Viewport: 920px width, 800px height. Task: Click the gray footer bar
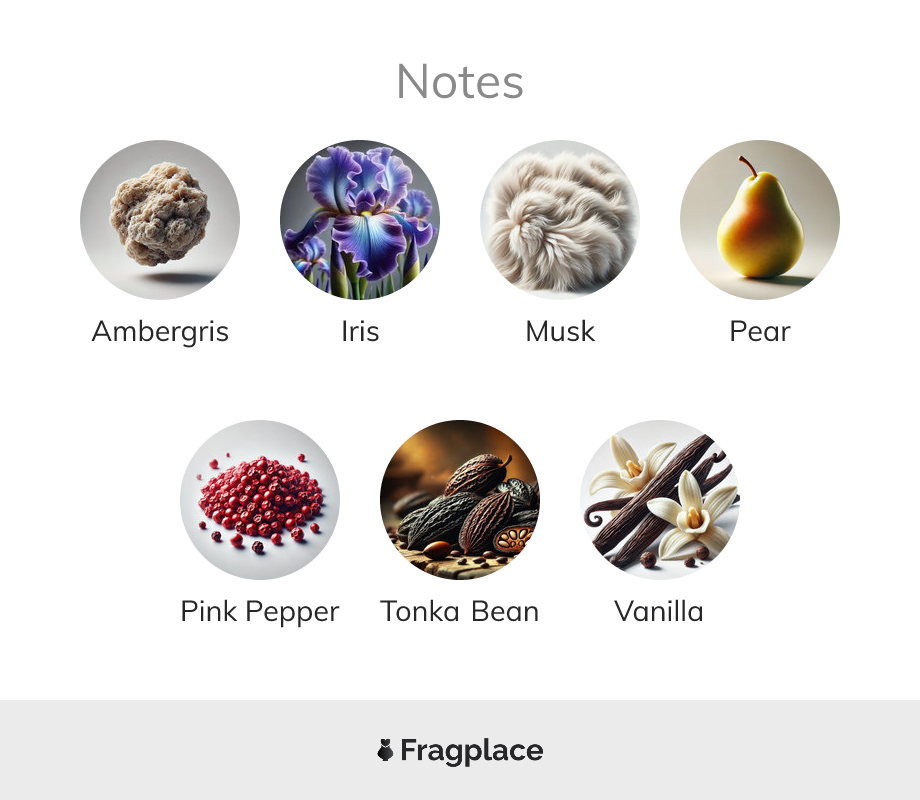point(460,750)
